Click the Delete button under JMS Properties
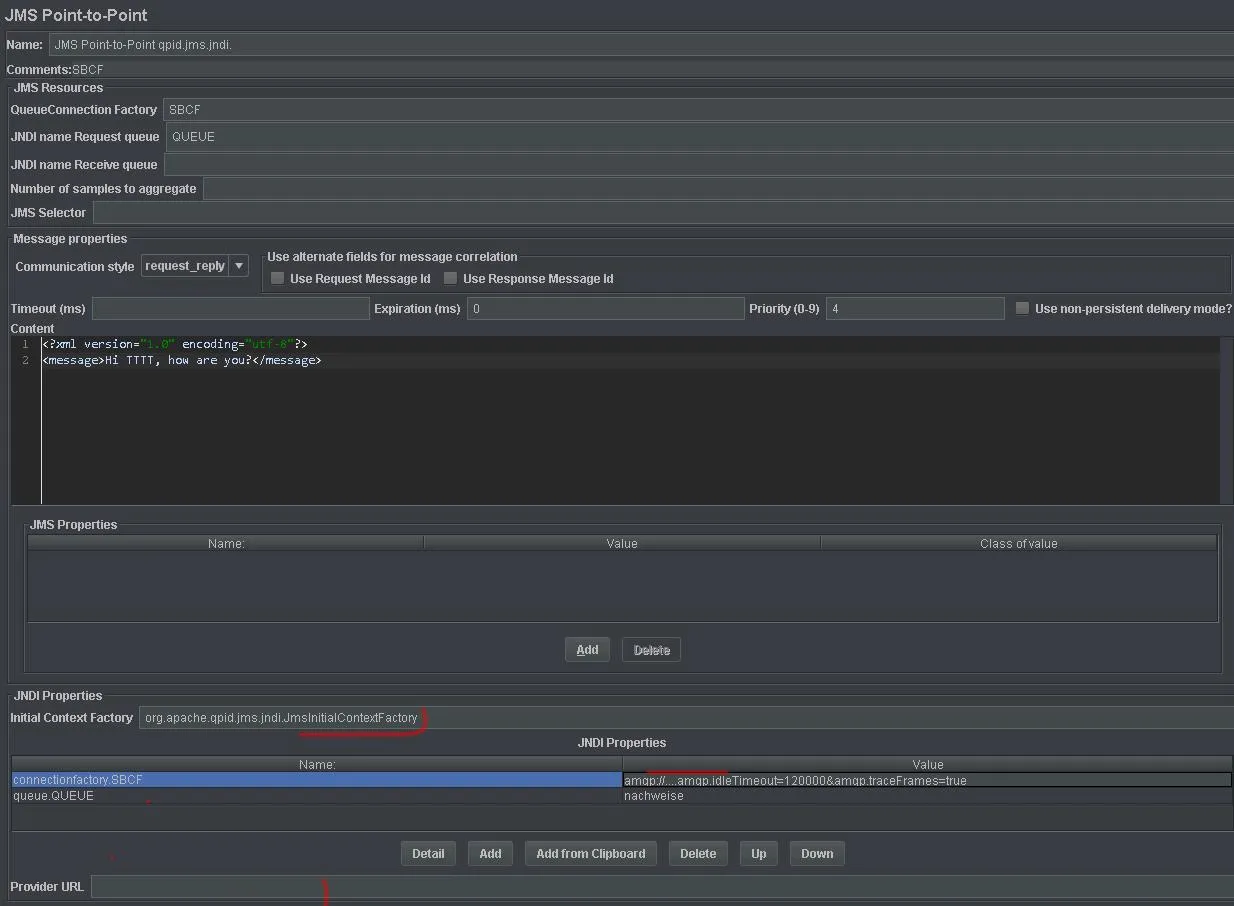 point(652,650)
